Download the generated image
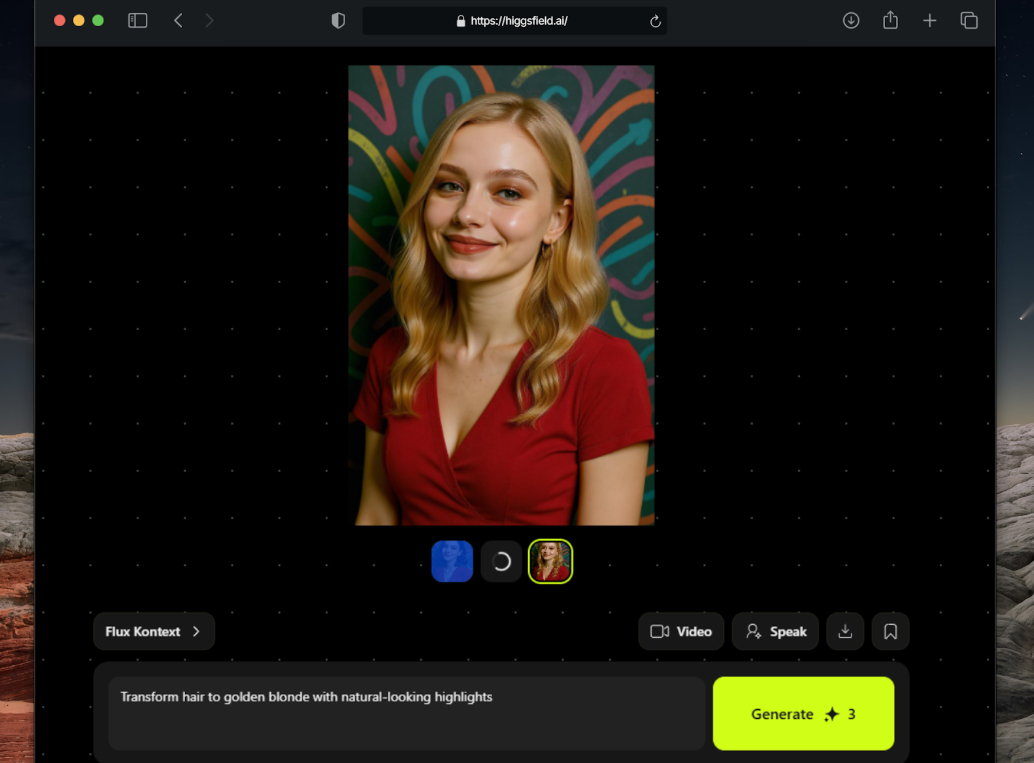Image resolution: width=1034 pixels, height=763 pixels. [x=845, y=631]
